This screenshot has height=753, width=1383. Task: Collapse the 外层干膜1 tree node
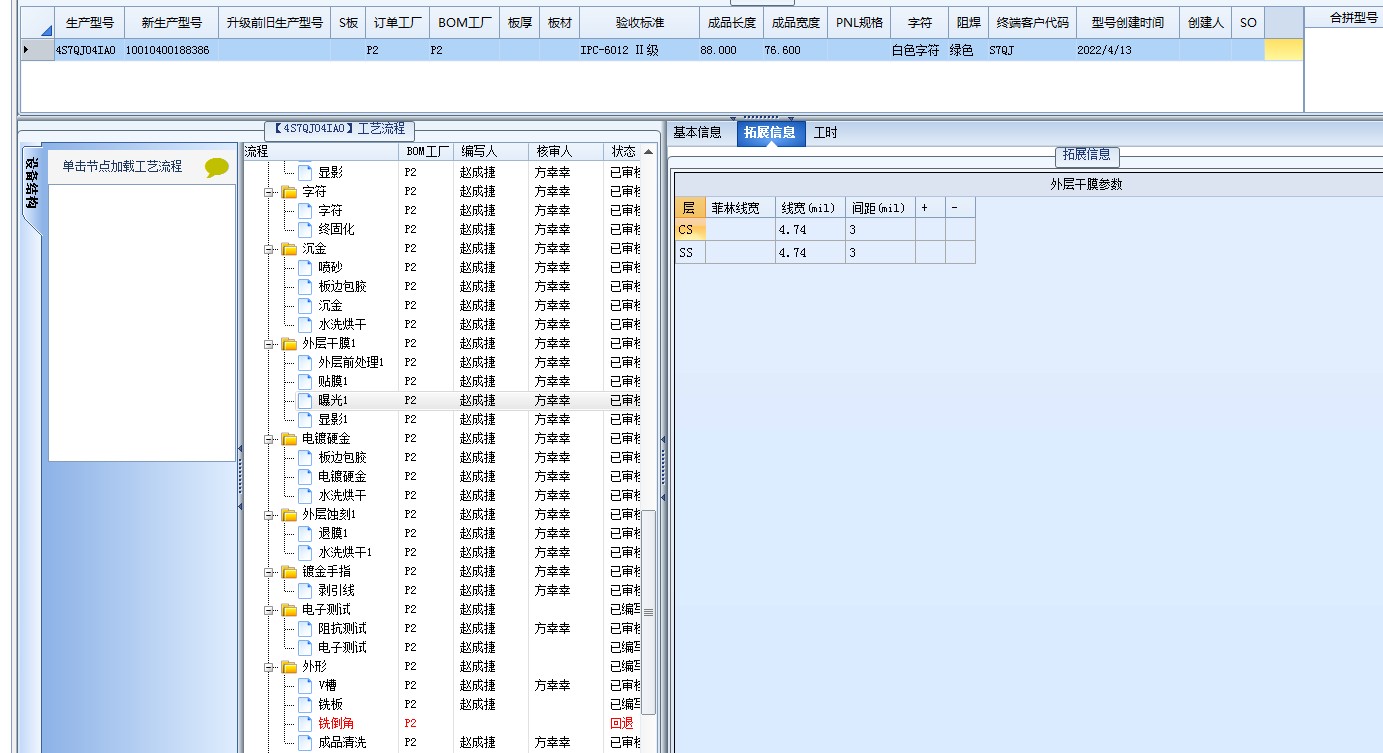point(269,344)
